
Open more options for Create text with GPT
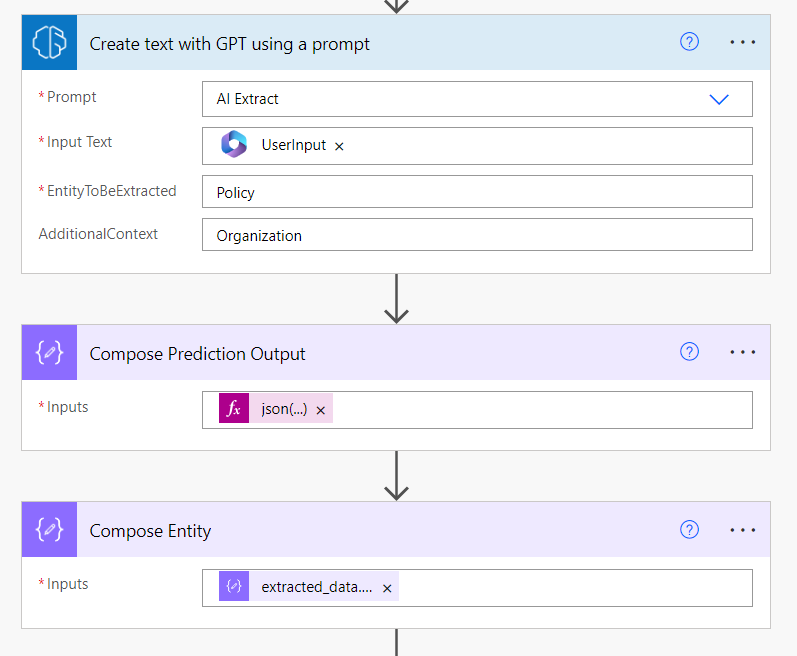pyautogui.click(x=743, y=42)
